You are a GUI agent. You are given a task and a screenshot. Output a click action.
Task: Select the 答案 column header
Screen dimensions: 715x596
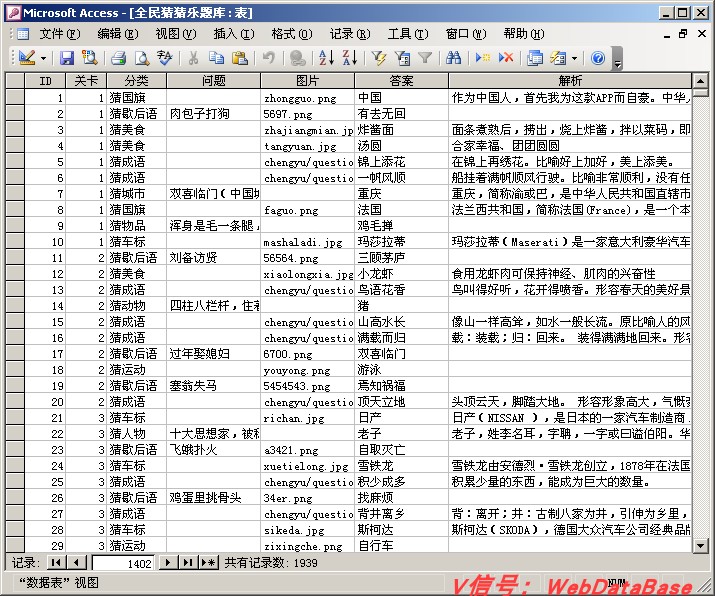click(x=402, y=81)
